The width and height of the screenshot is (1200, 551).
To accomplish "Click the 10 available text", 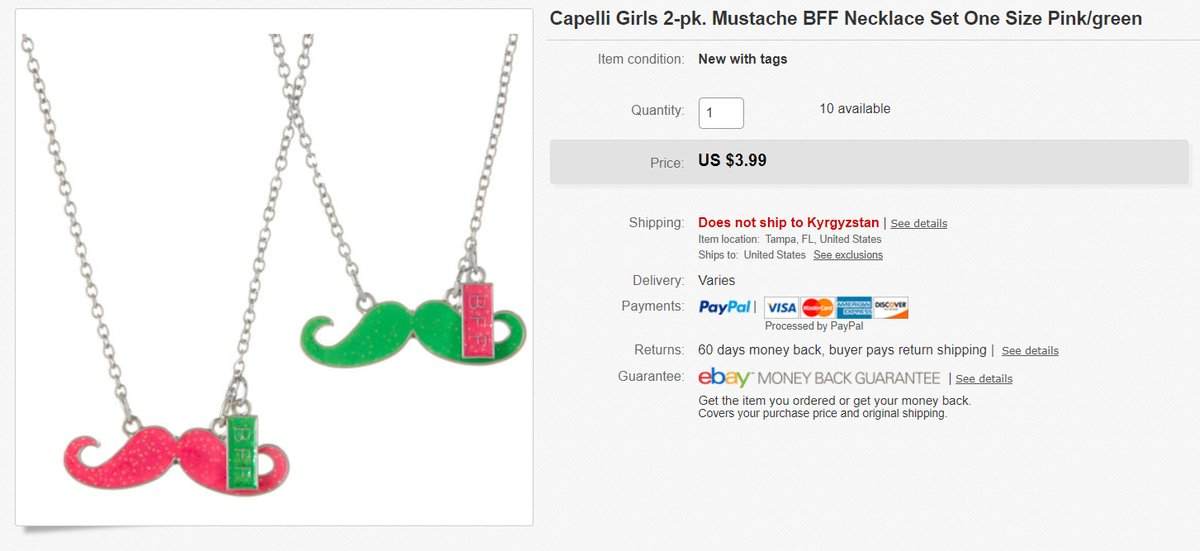I will coord(854,109).
